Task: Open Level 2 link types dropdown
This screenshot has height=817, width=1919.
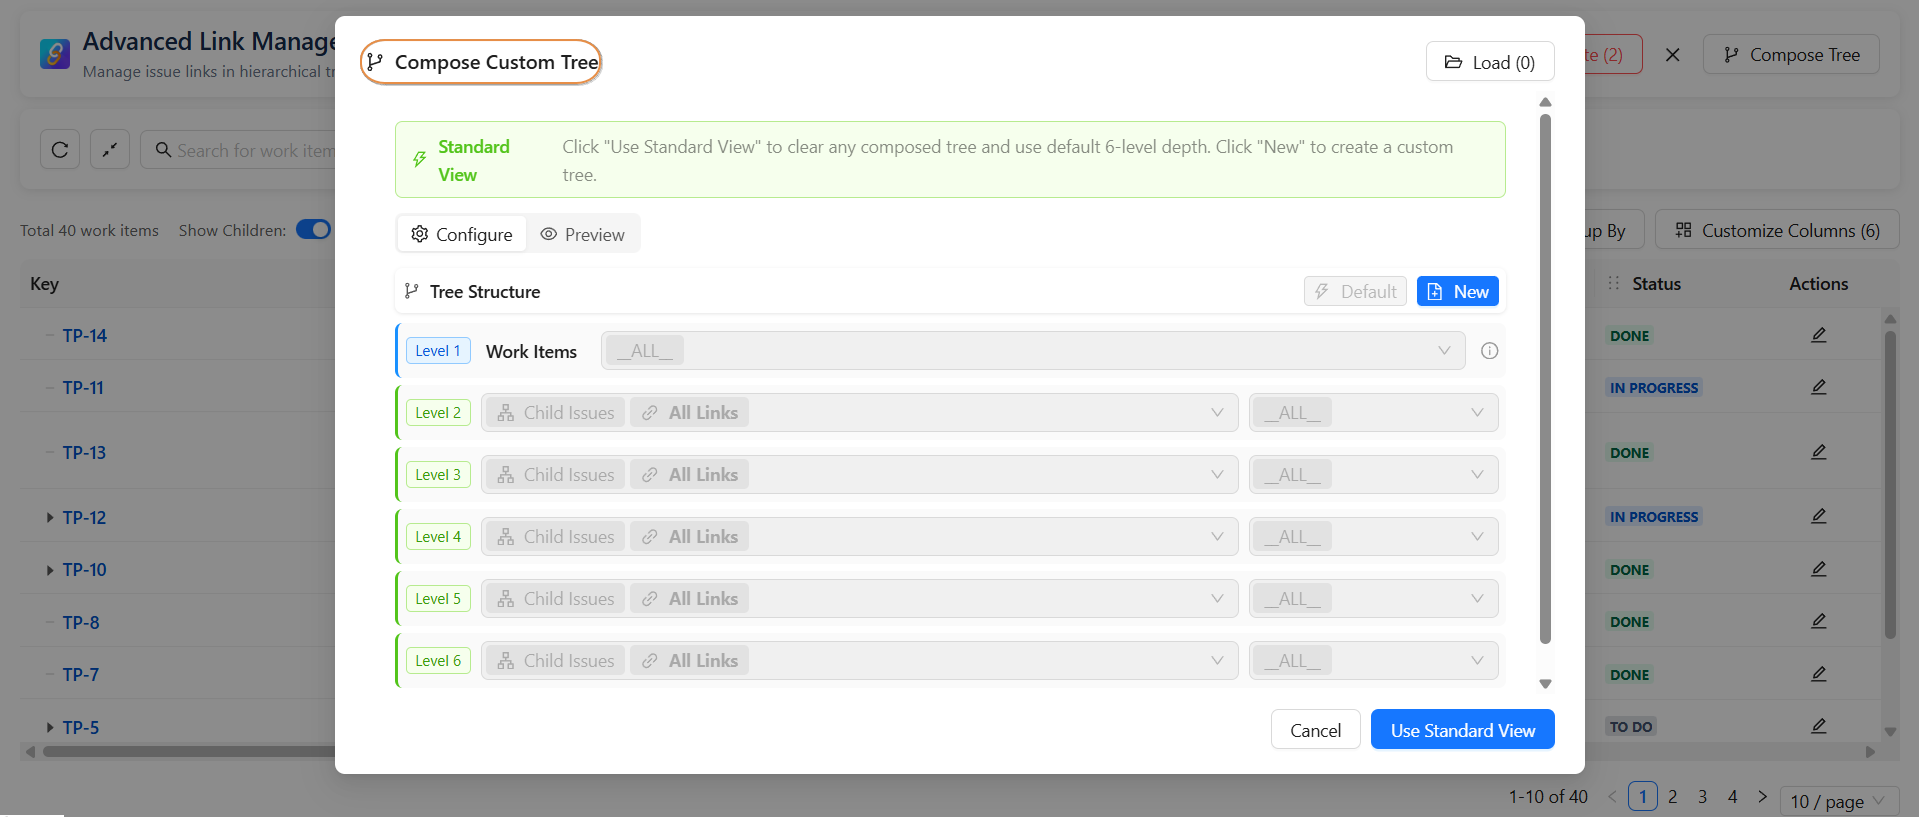Action: (x=859, y=413)
